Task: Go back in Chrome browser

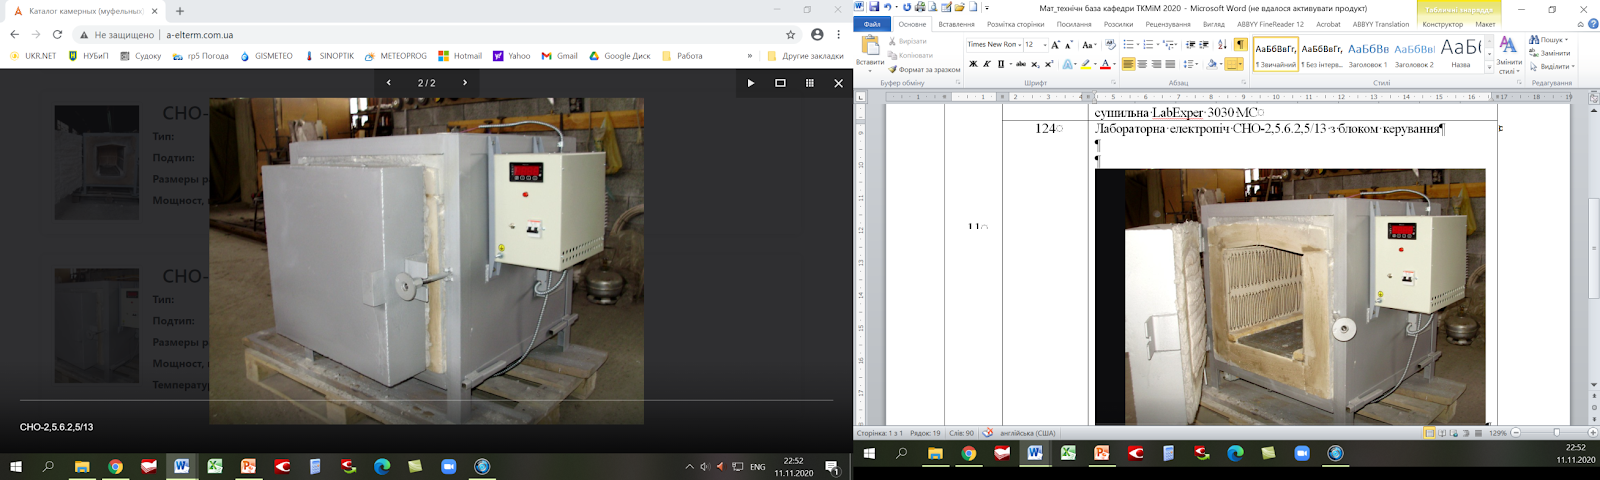Action: [14, 34]
